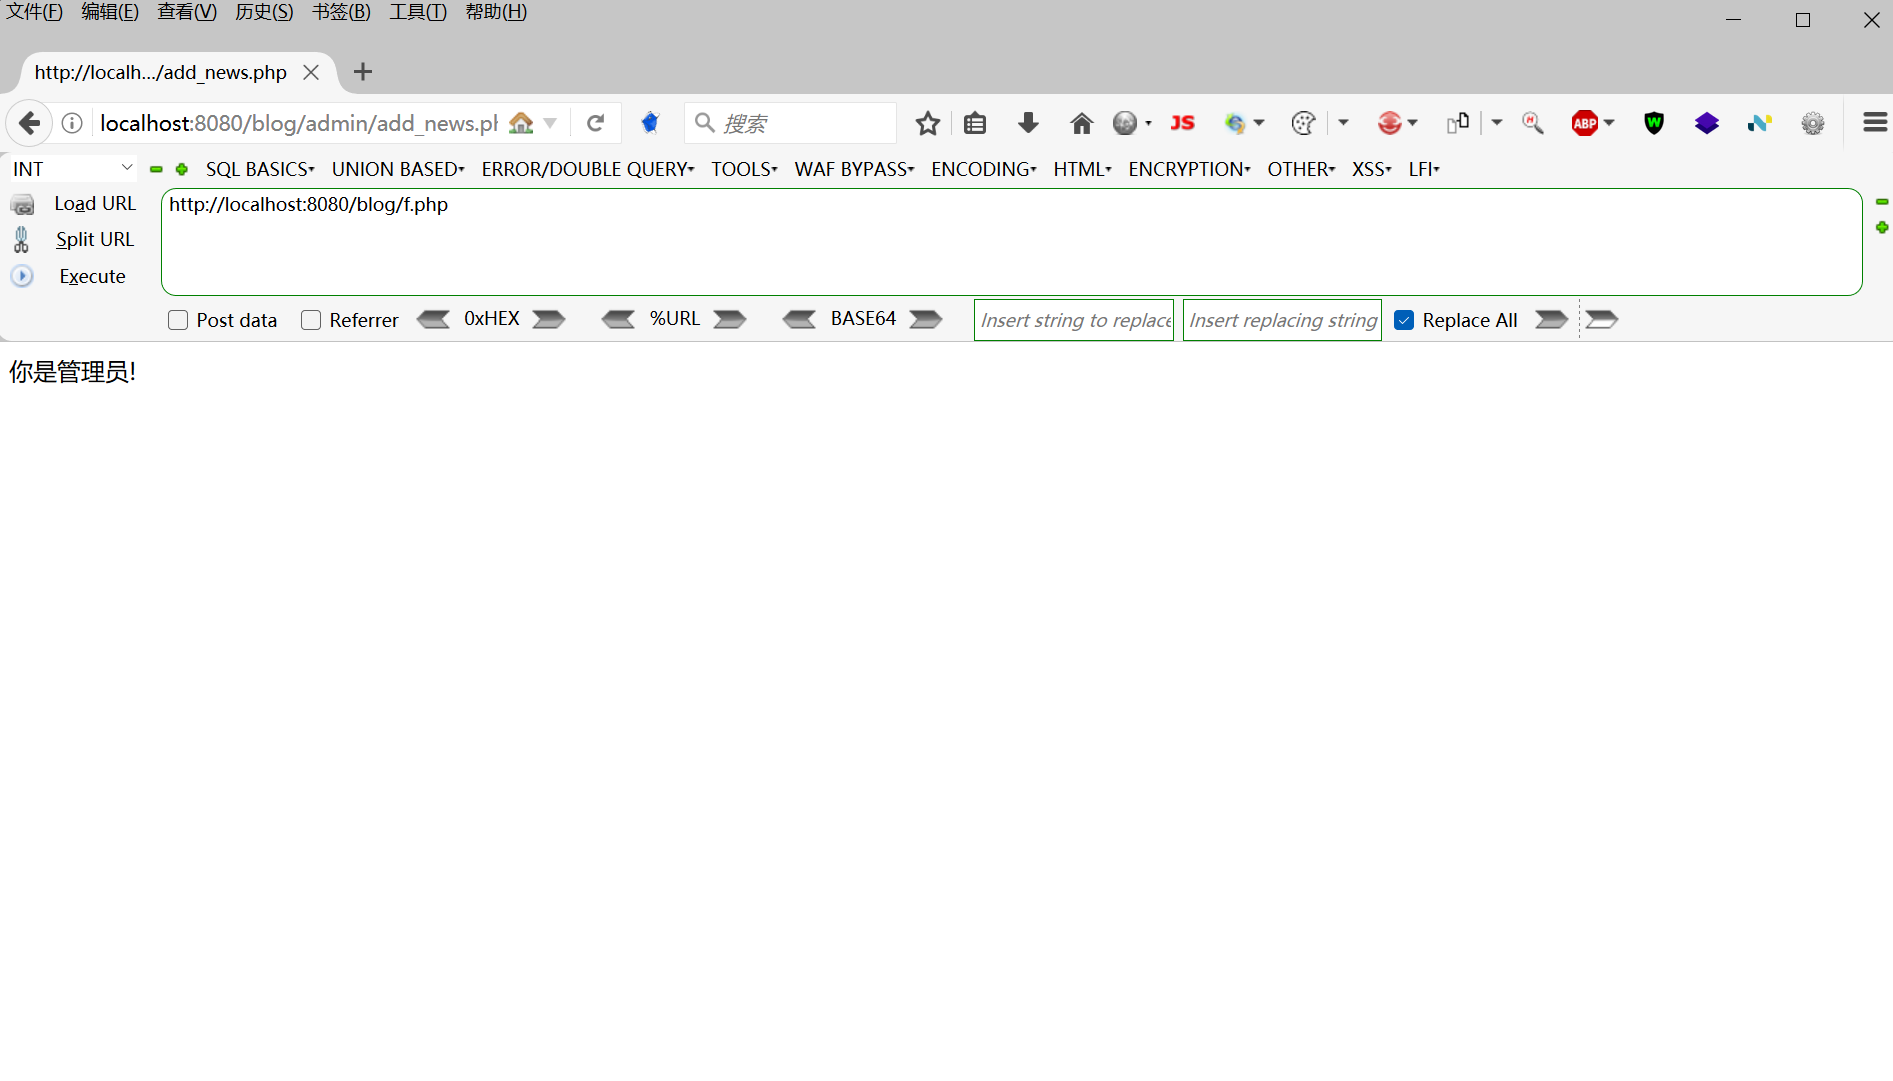
Task: Click the green W shield icon
Action: (x=1654, y=123)
